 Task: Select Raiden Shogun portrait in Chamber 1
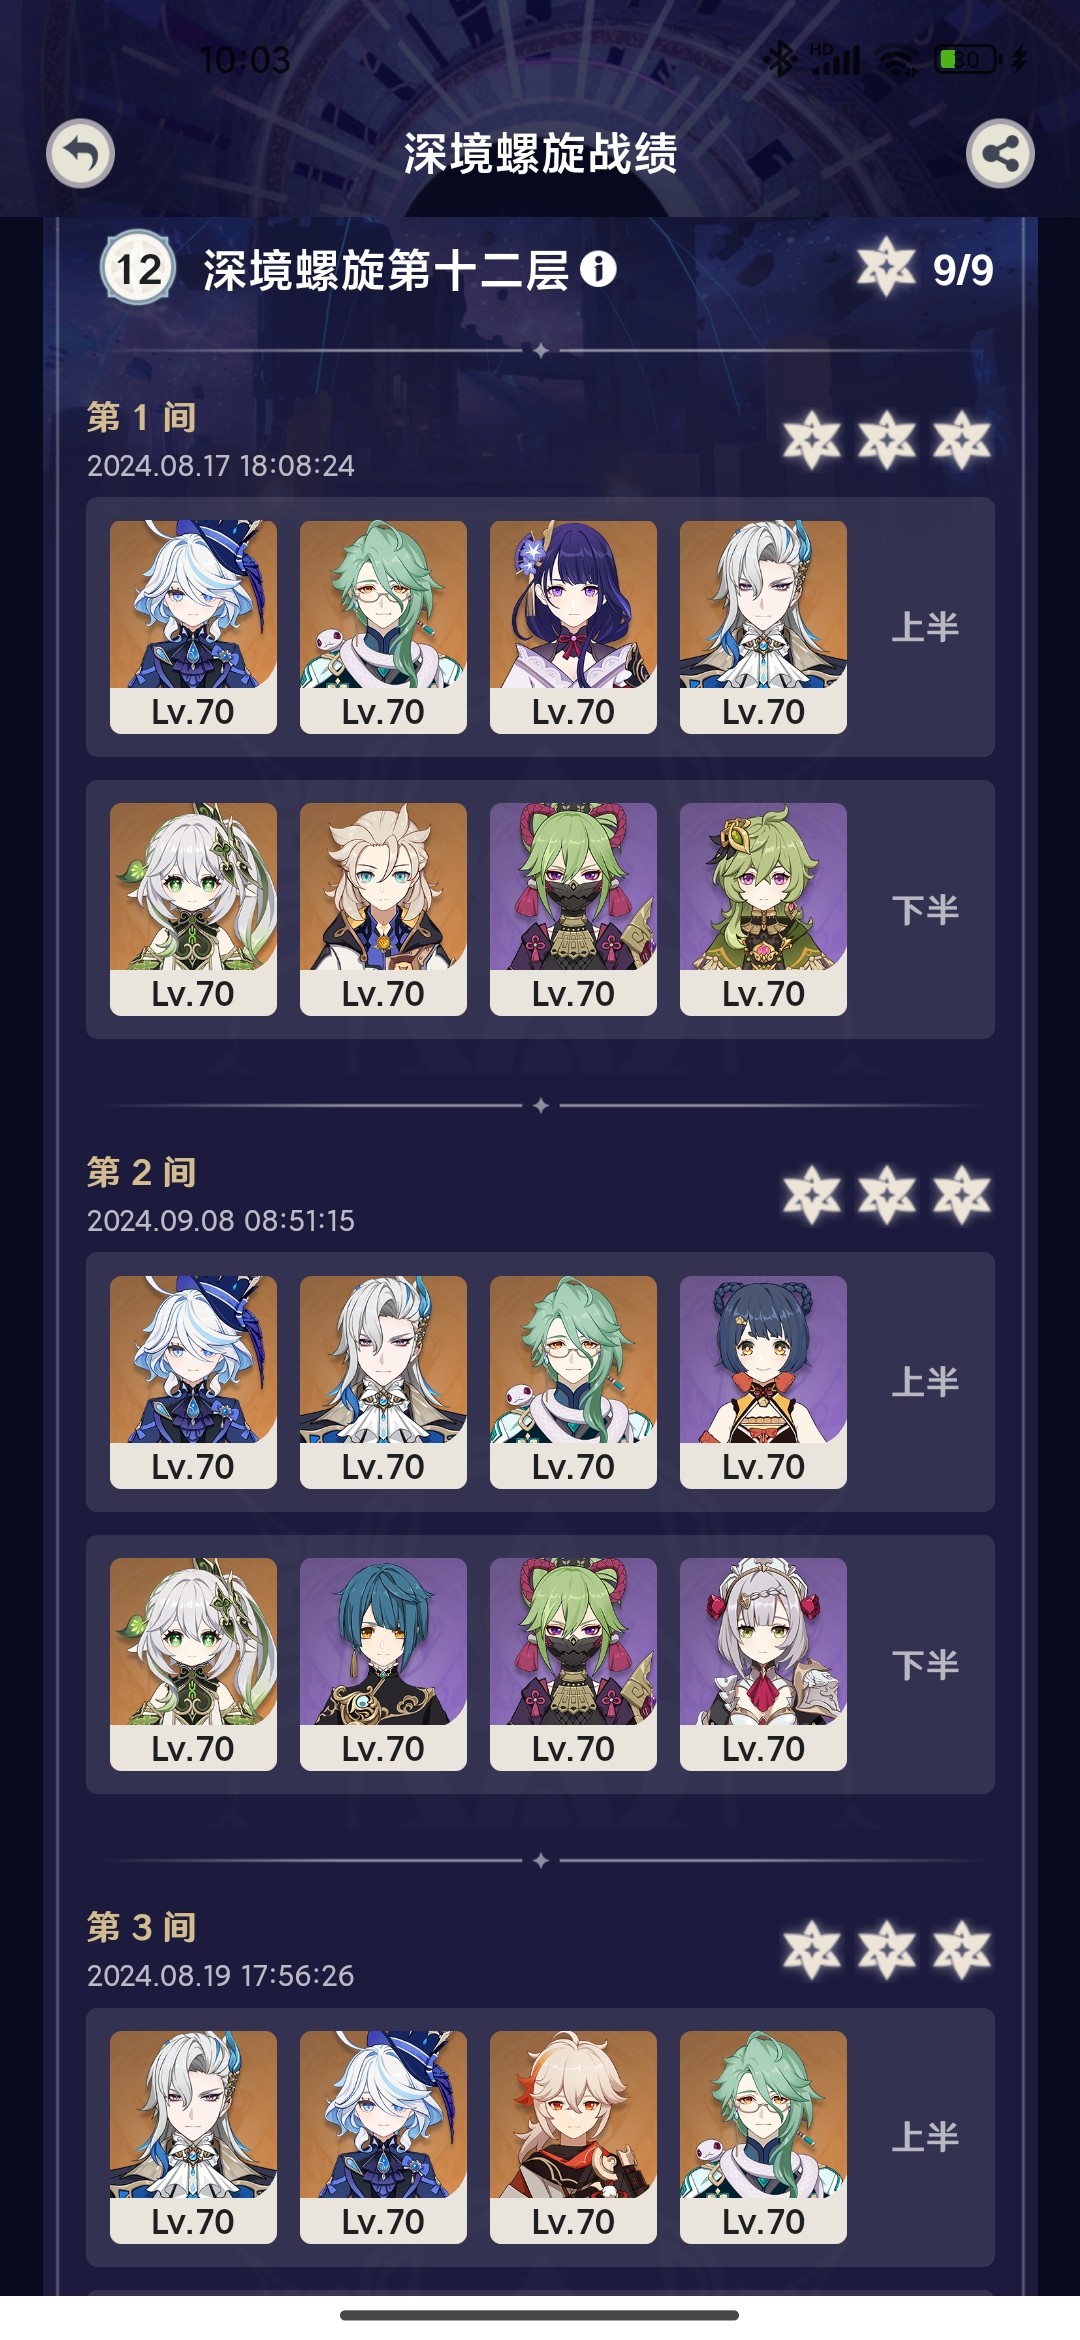(573, 627)
